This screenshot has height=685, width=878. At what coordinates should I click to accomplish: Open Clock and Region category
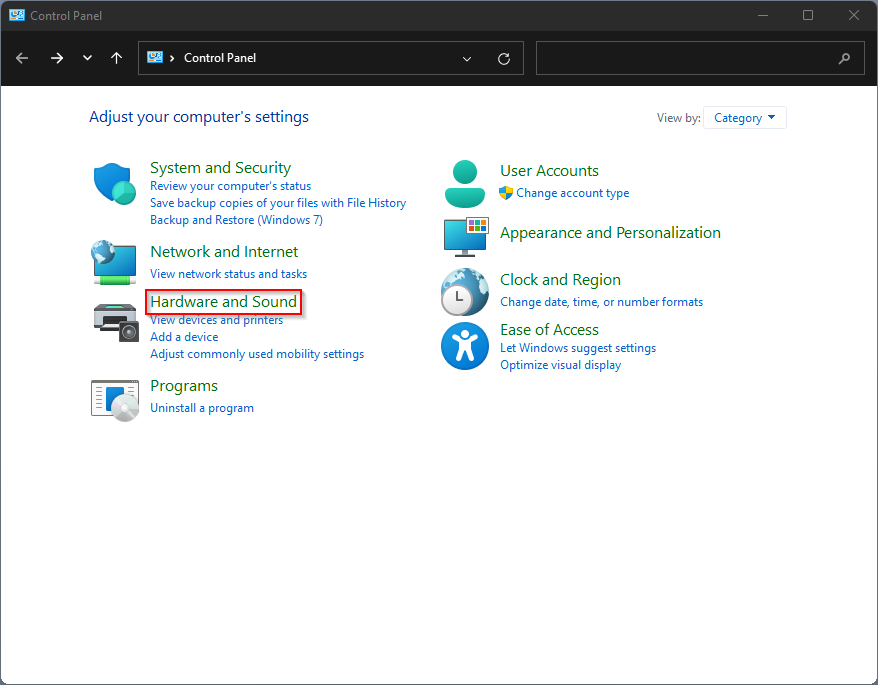[x=560, y=279]
